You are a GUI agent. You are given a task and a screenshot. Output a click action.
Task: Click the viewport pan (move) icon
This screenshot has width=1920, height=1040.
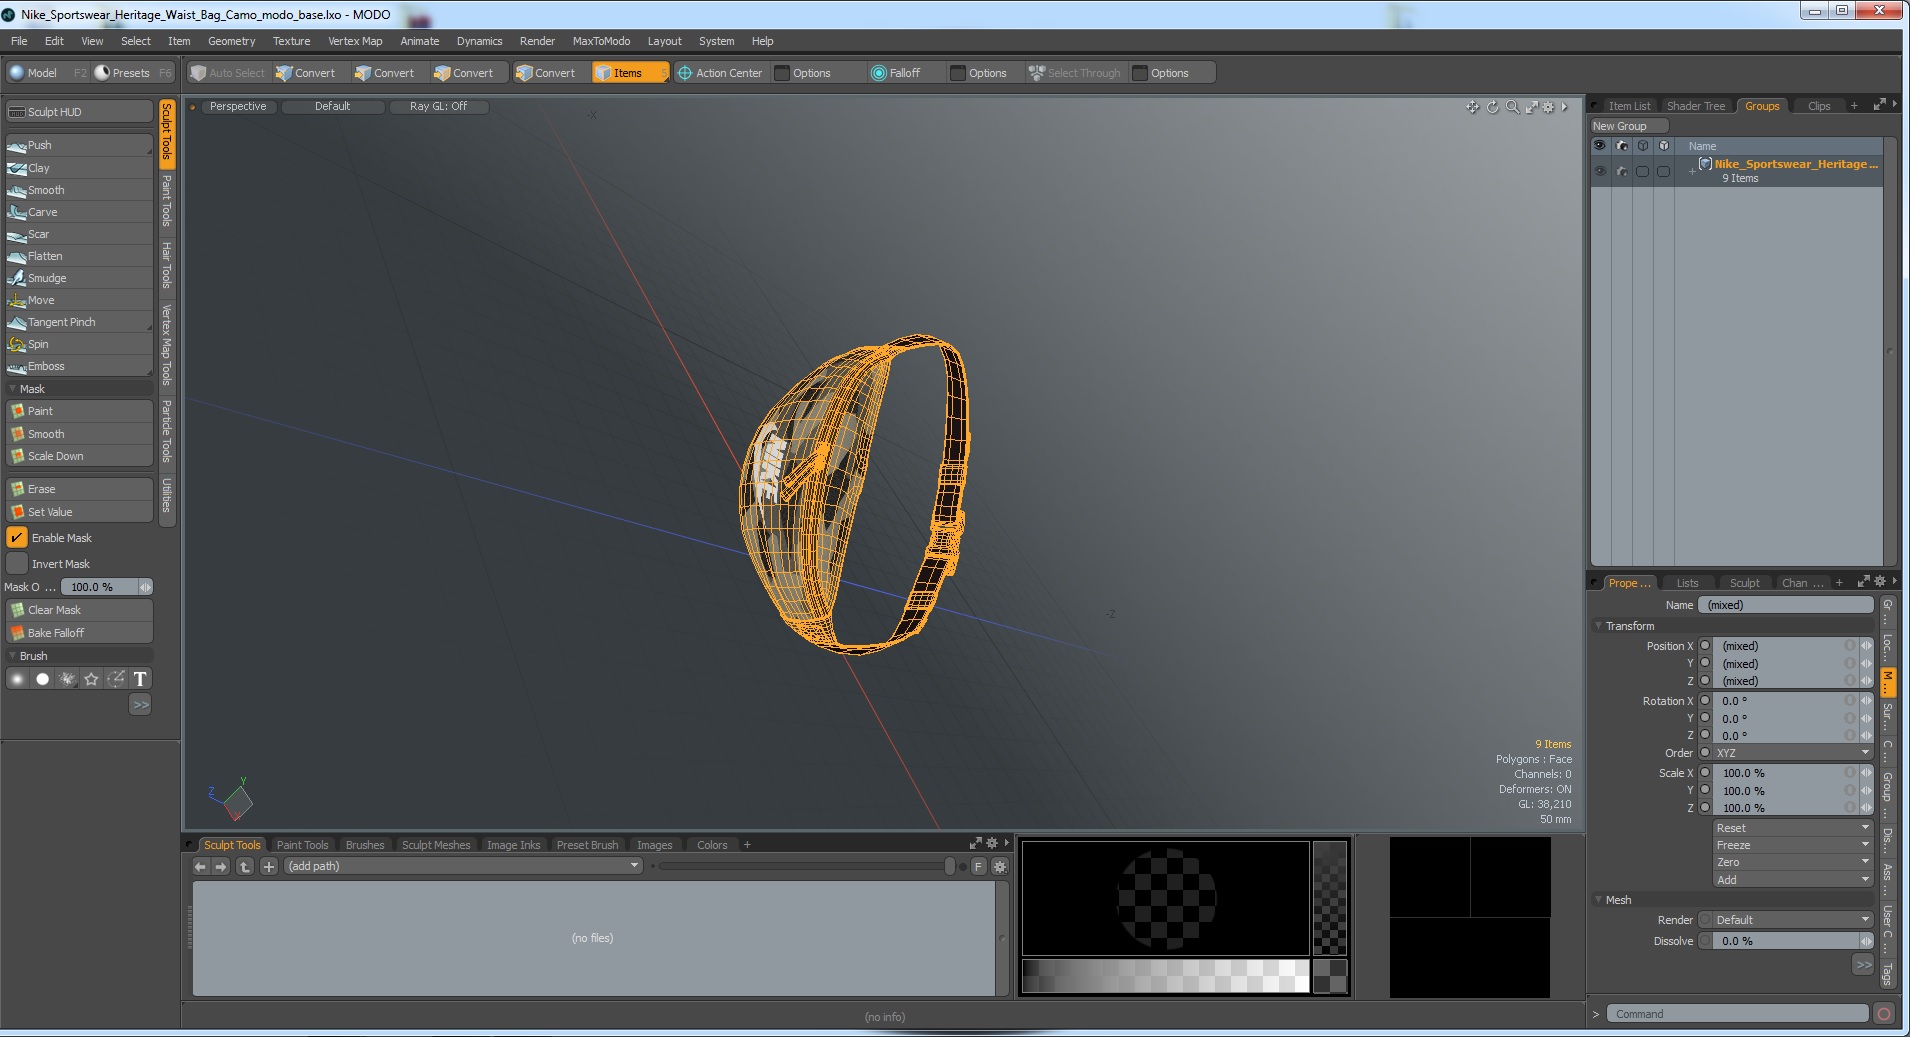(x=1473, y=108)
